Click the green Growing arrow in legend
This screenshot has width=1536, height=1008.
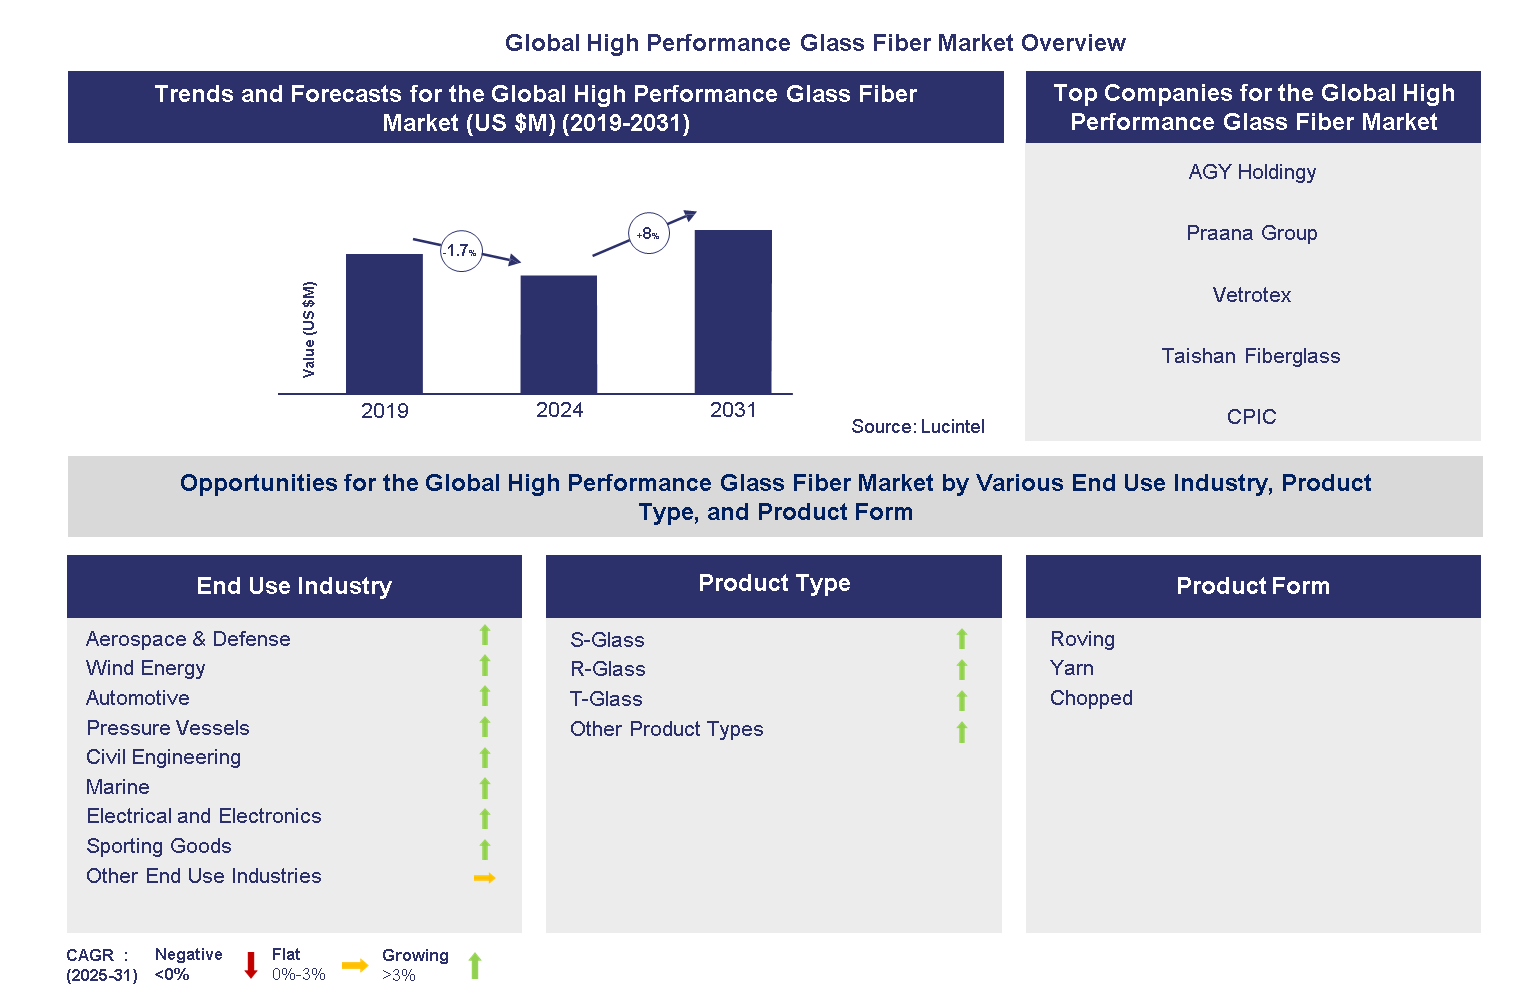click(475, 966)
